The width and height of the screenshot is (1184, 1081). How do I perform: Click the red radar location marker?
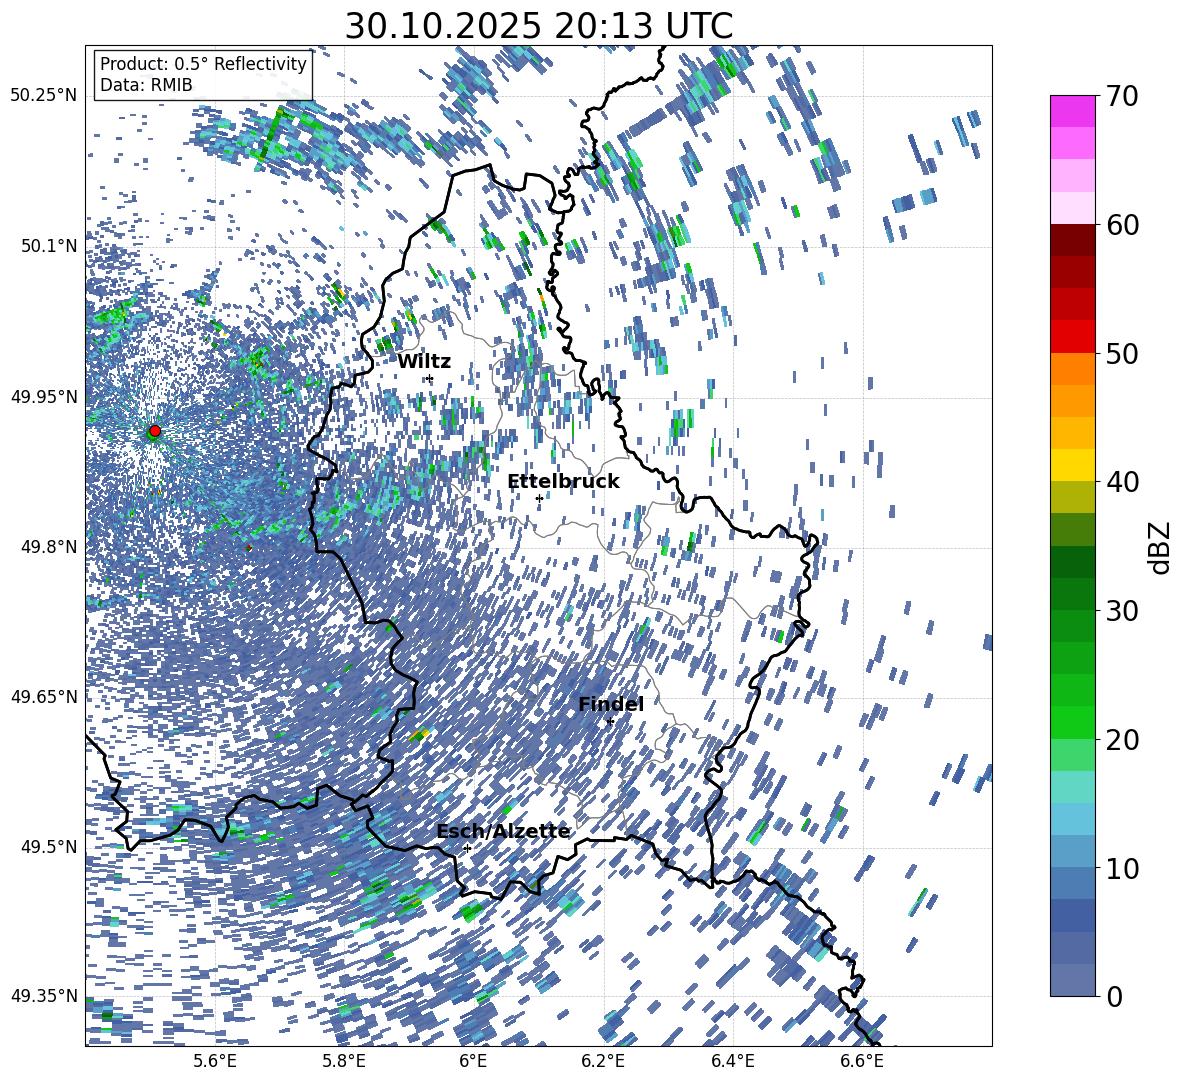coord(155,430)
